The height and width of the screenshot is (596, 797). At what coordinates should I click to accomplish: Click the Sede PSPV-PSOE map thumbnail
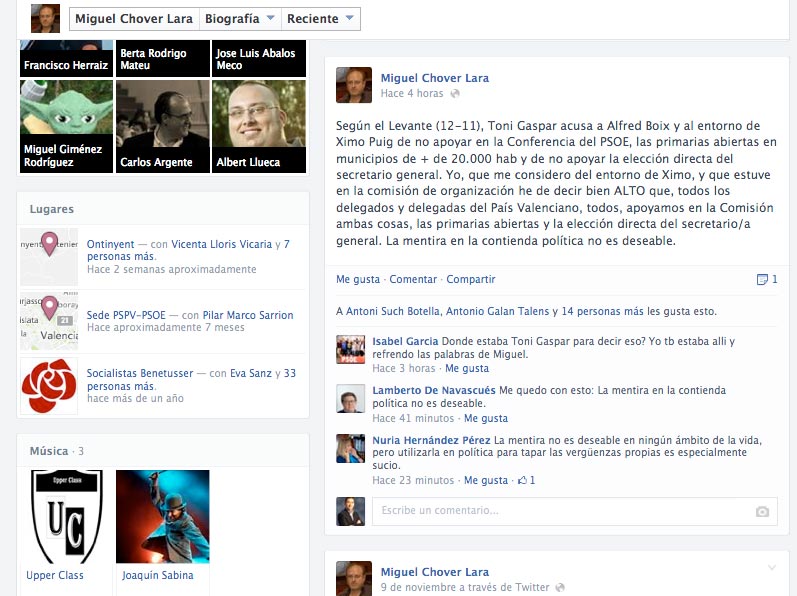(x=49, y=321)
